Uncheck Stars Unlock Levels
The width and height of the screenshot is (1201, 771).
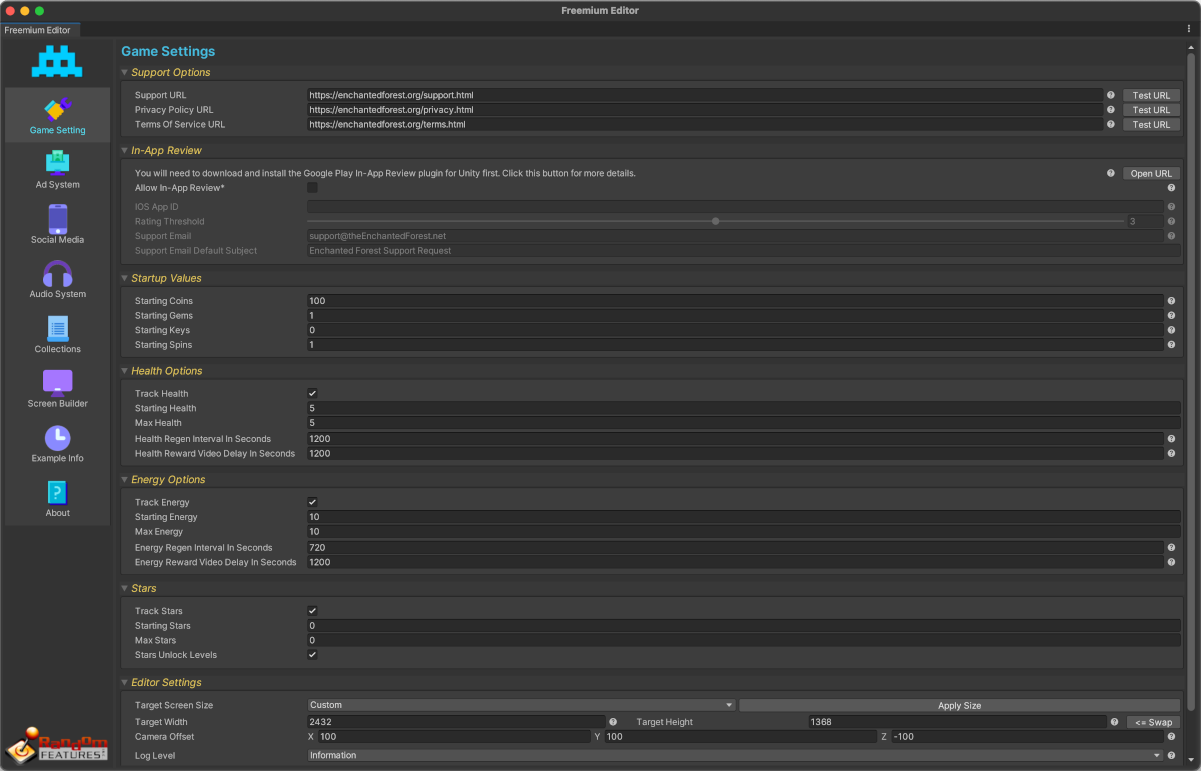[312, 655]
